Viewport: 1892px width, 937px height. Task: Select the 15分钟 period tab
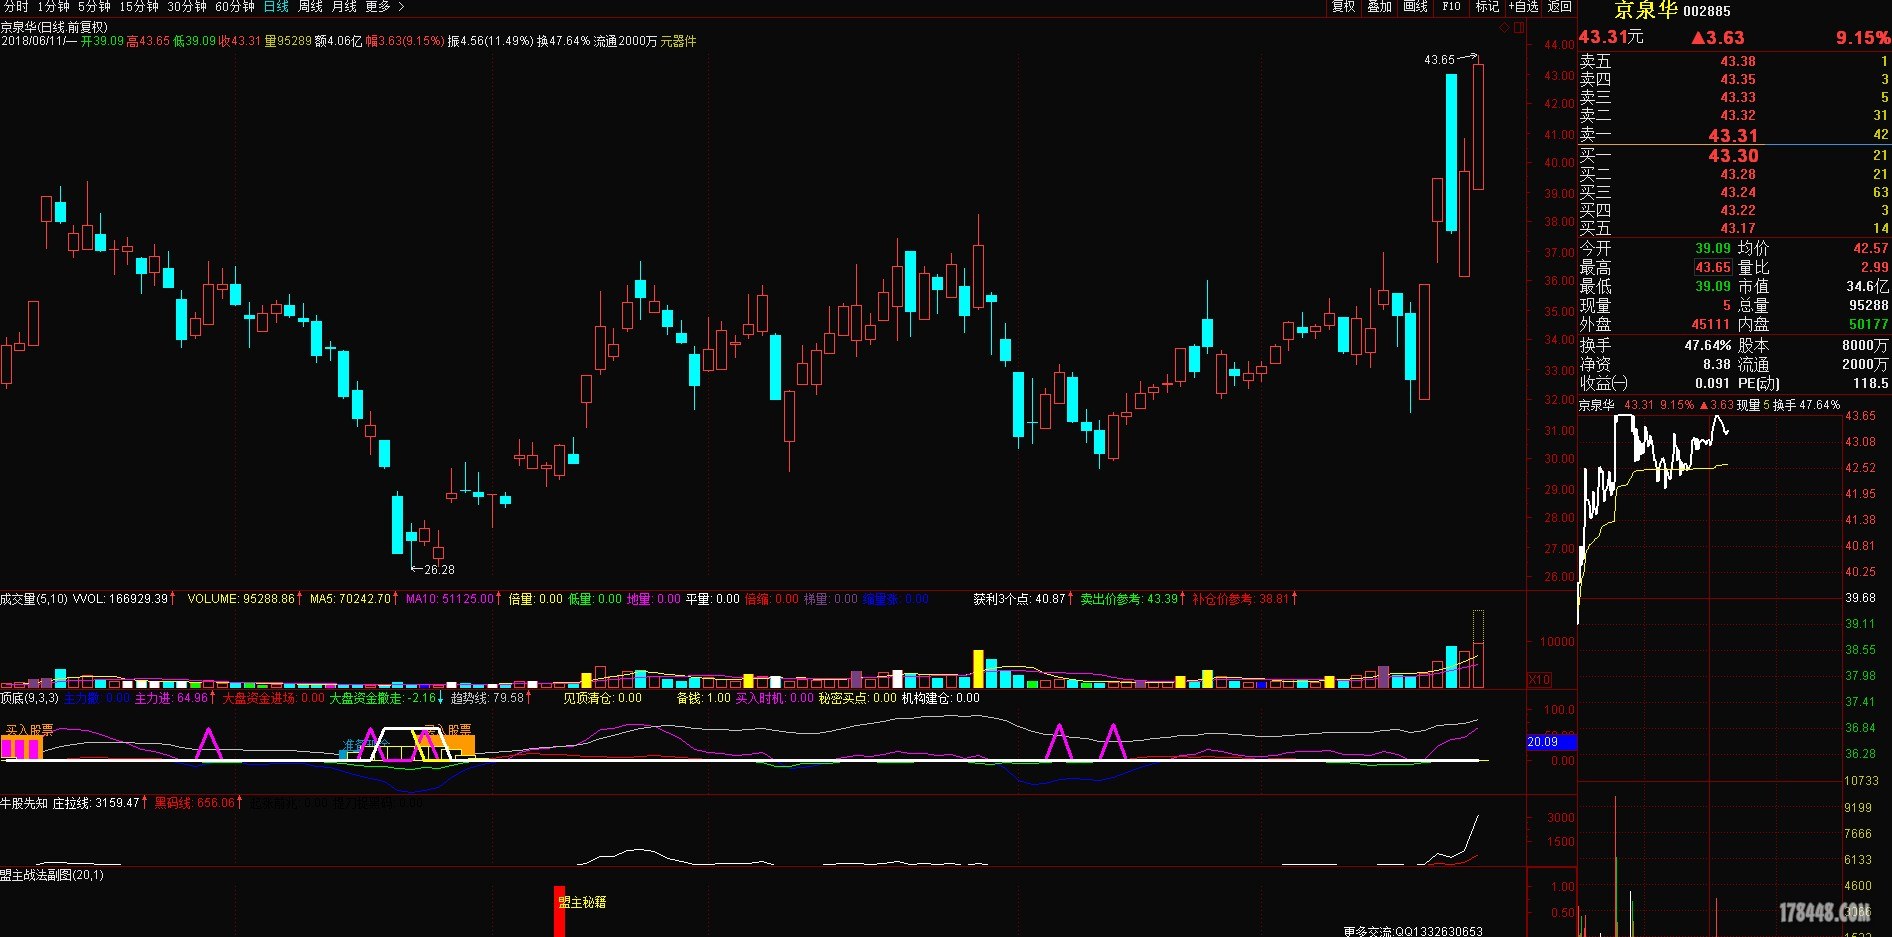[x=139, y=7]
